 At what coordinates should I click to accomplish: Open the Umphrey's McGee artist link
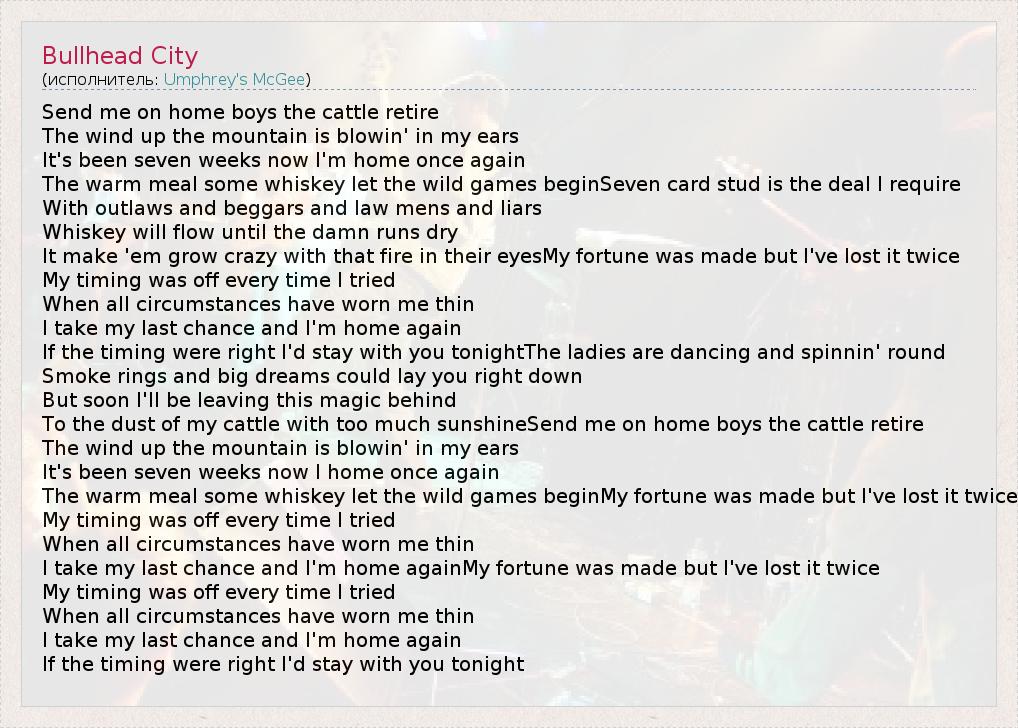236,79
